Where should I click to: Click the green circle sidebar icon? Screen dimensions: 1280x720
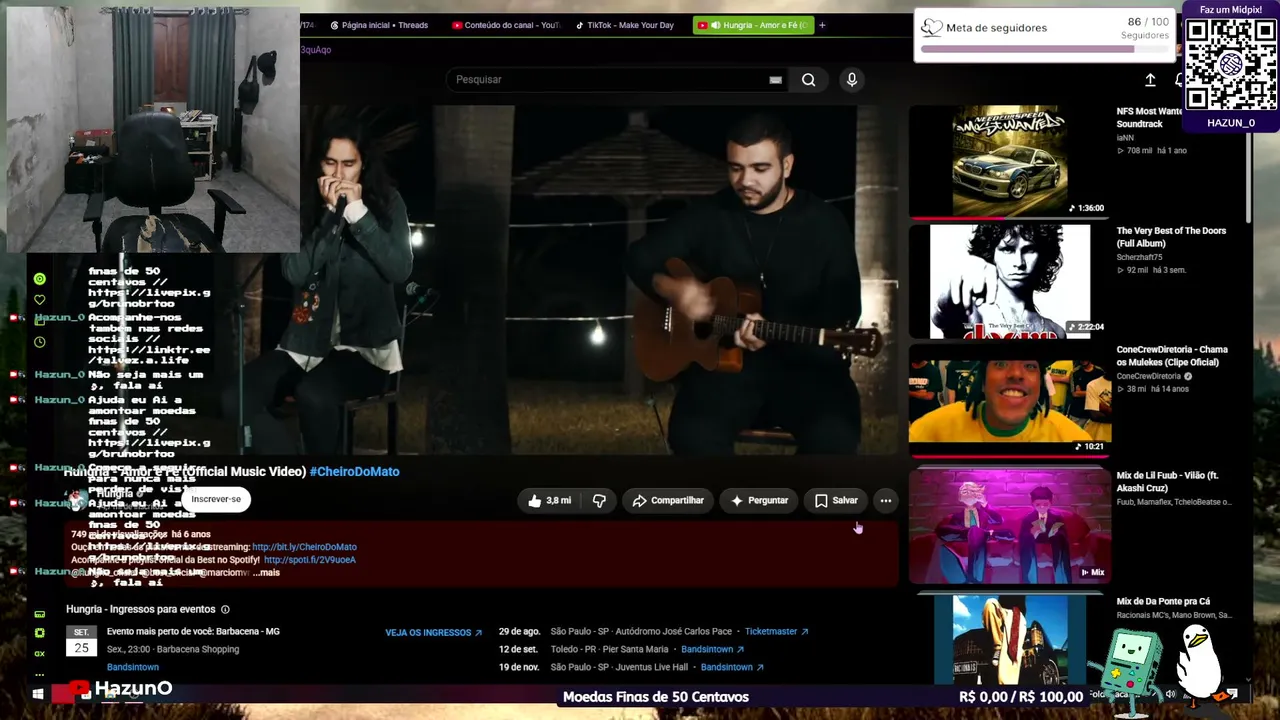[40, 279]
